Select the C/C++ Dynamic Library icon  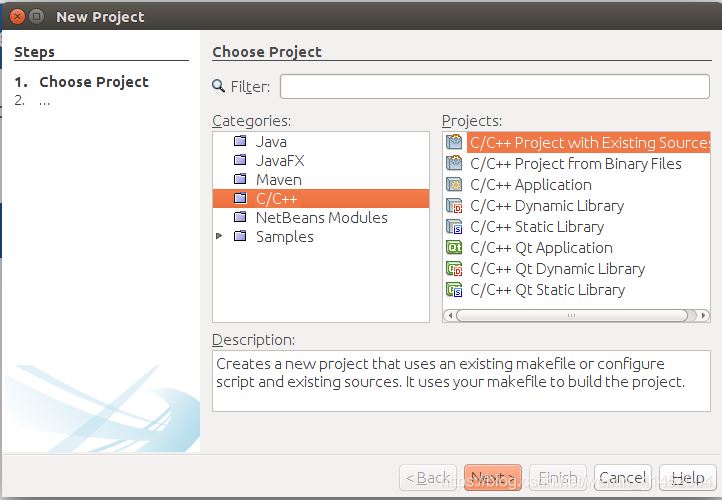click(x=454, y=206)
